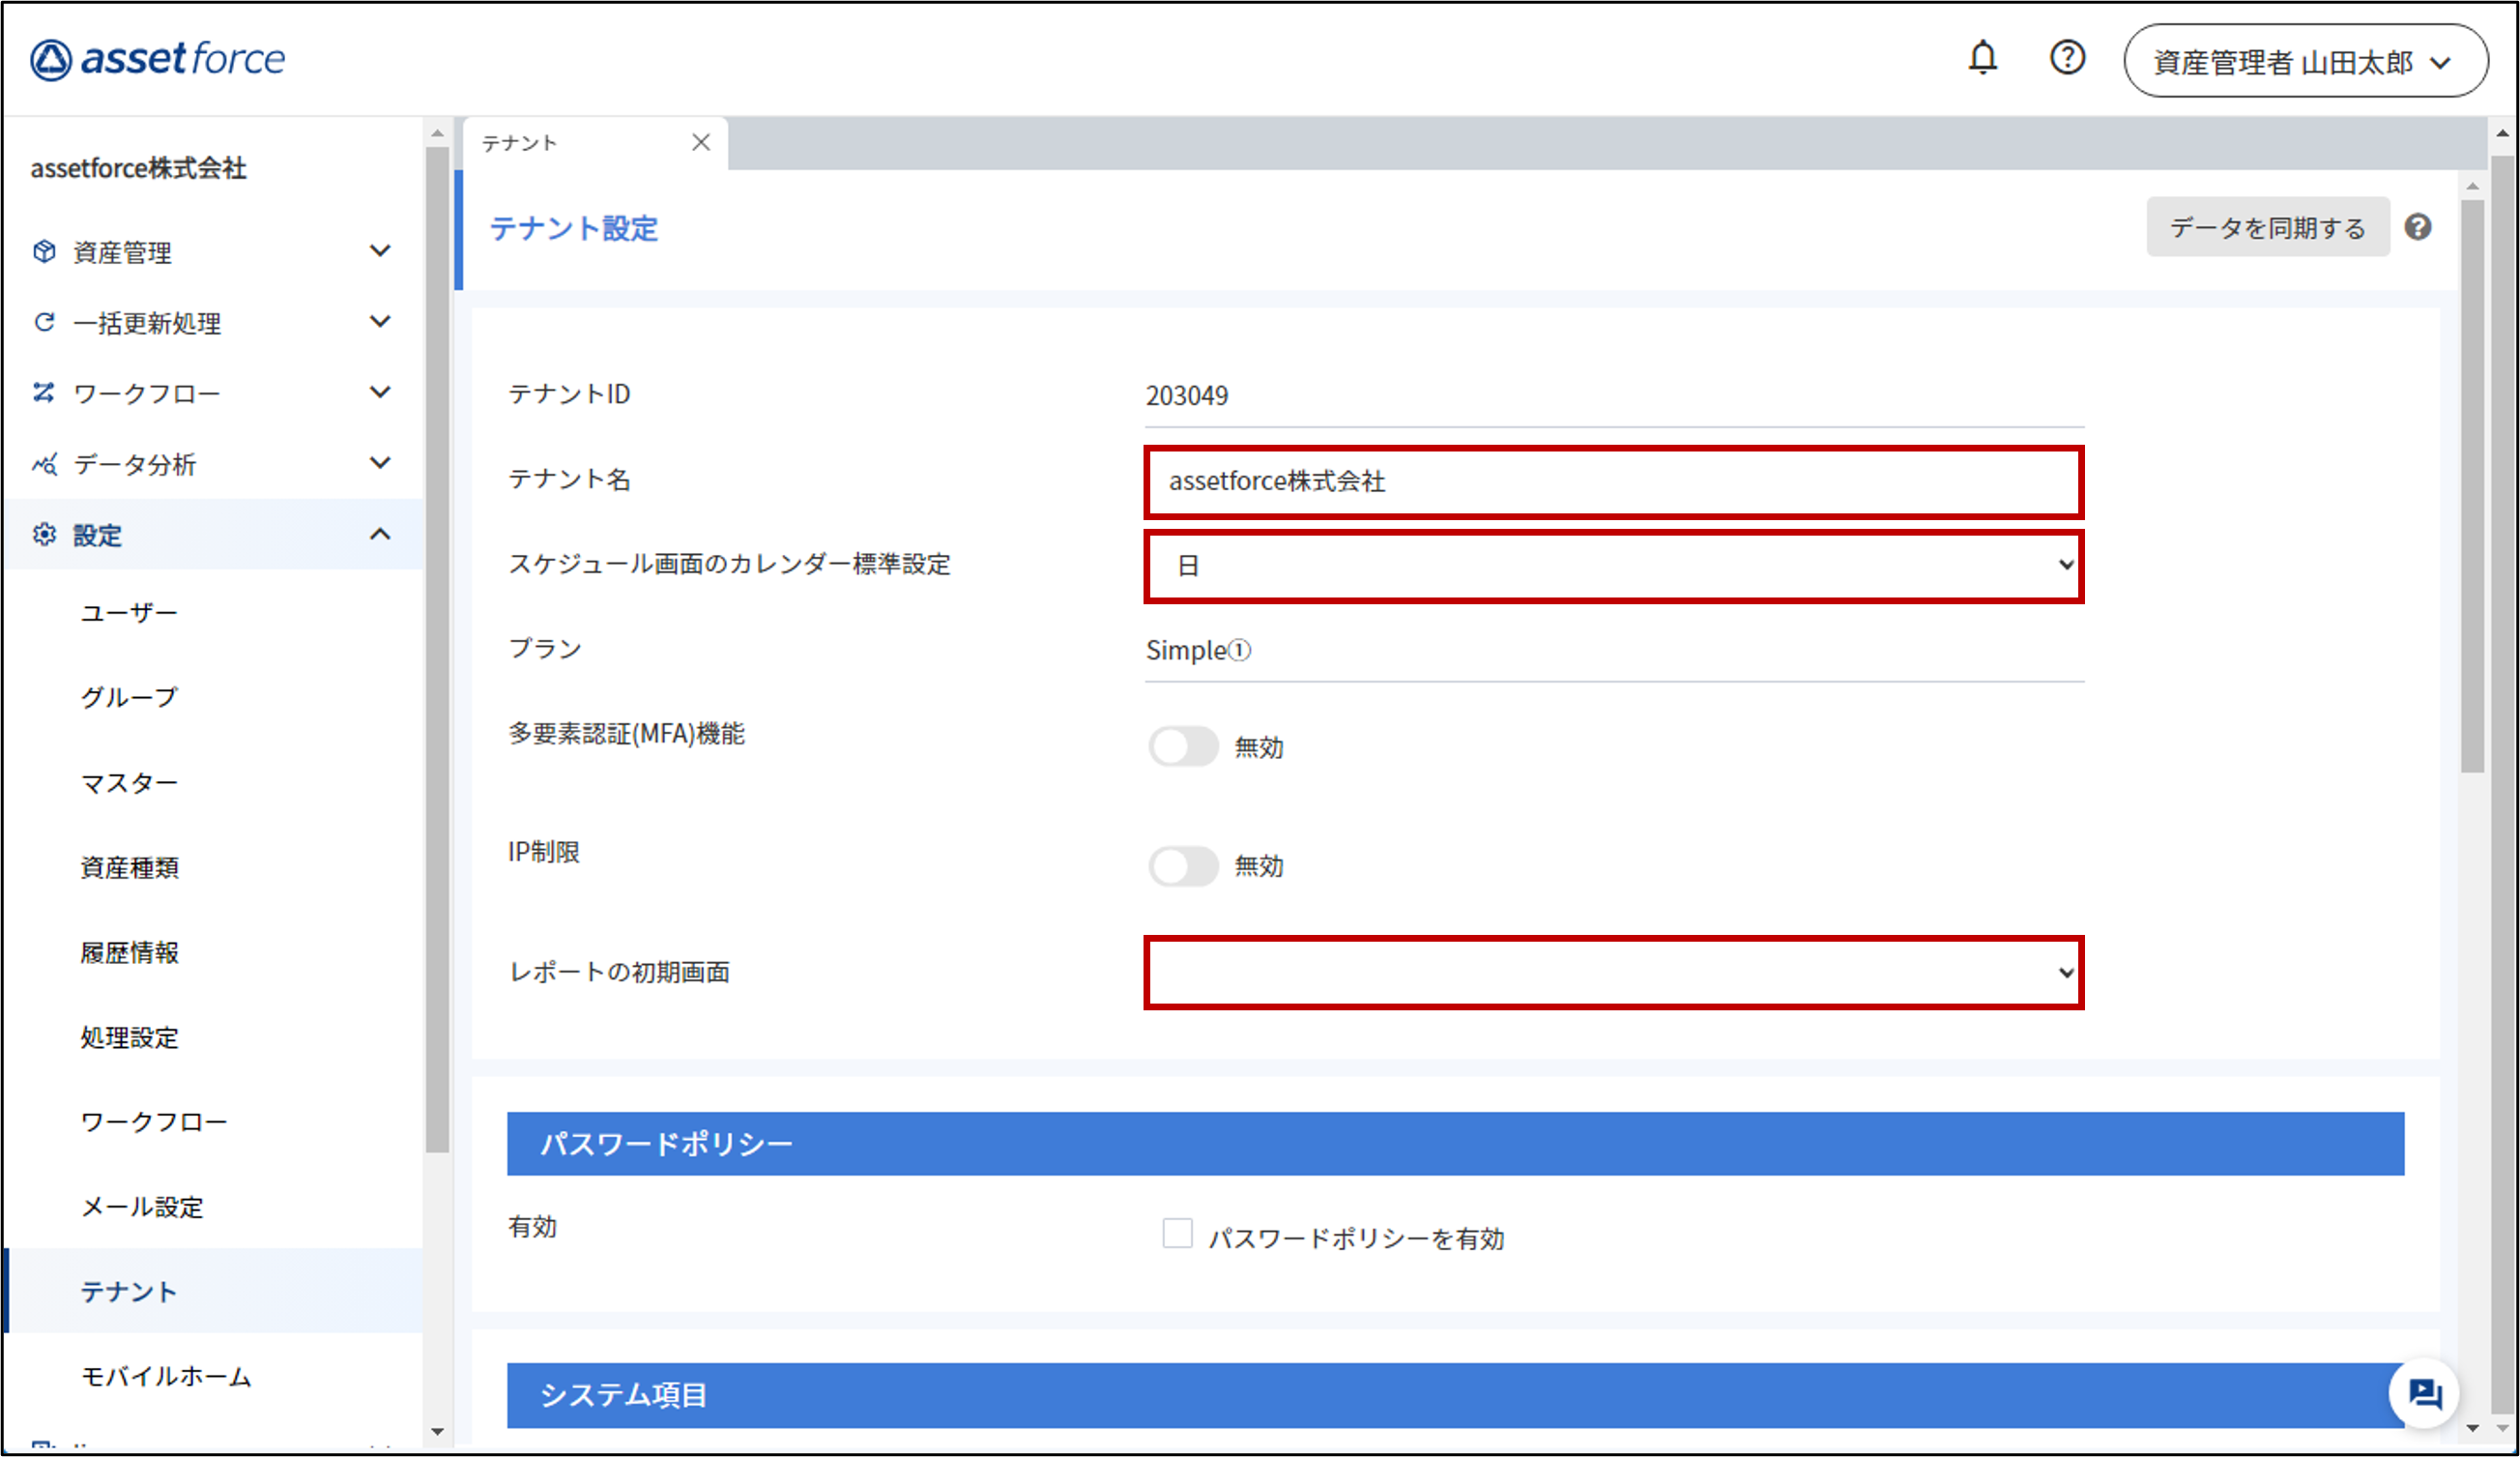Click the テナント設定 page title
Image resolution: width=2520 pixels, height=1457 pixels.
pyautogui.click(x=574, y=228)
